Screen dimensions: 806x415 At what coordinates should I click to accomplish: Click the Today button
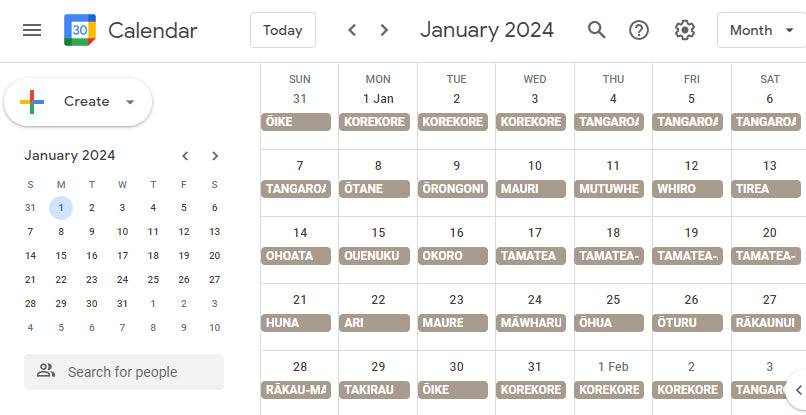(283, 30)
